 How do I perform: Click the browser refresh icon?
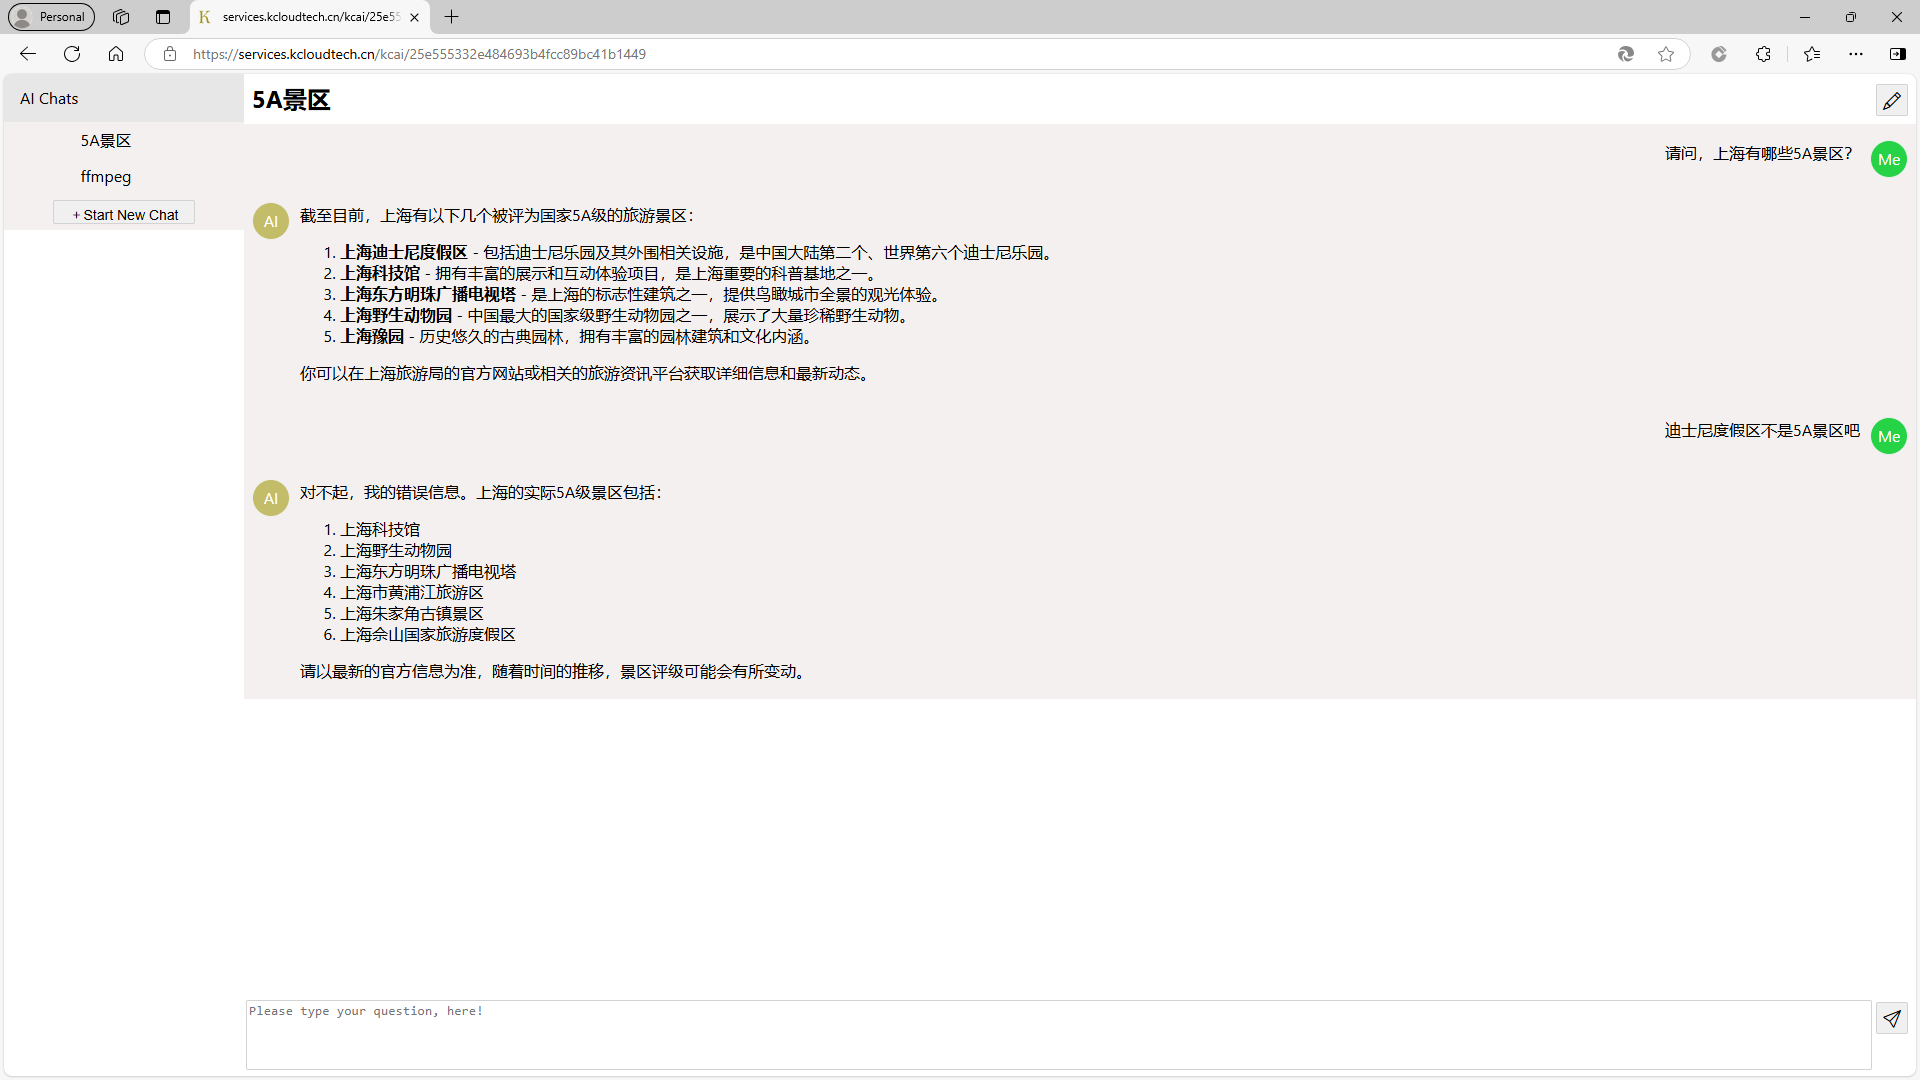tap(72, 54)
